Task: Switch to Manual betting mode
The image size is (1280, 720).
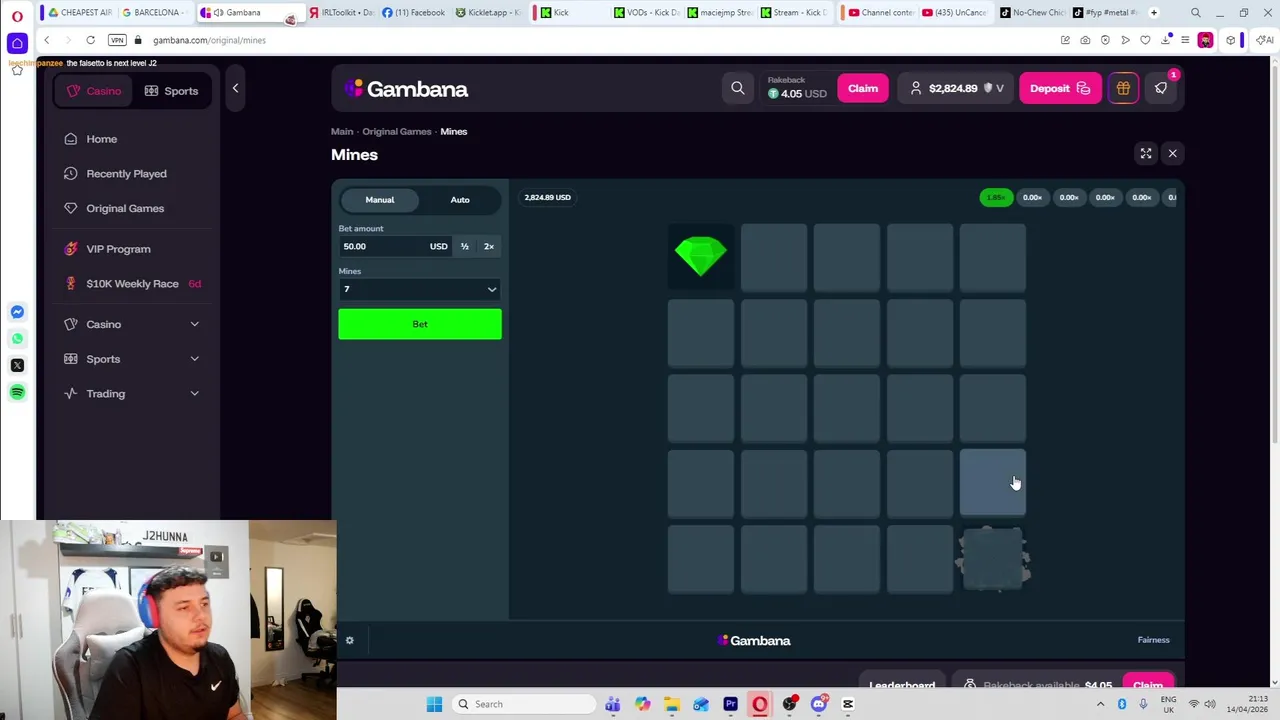Action: 380,200
